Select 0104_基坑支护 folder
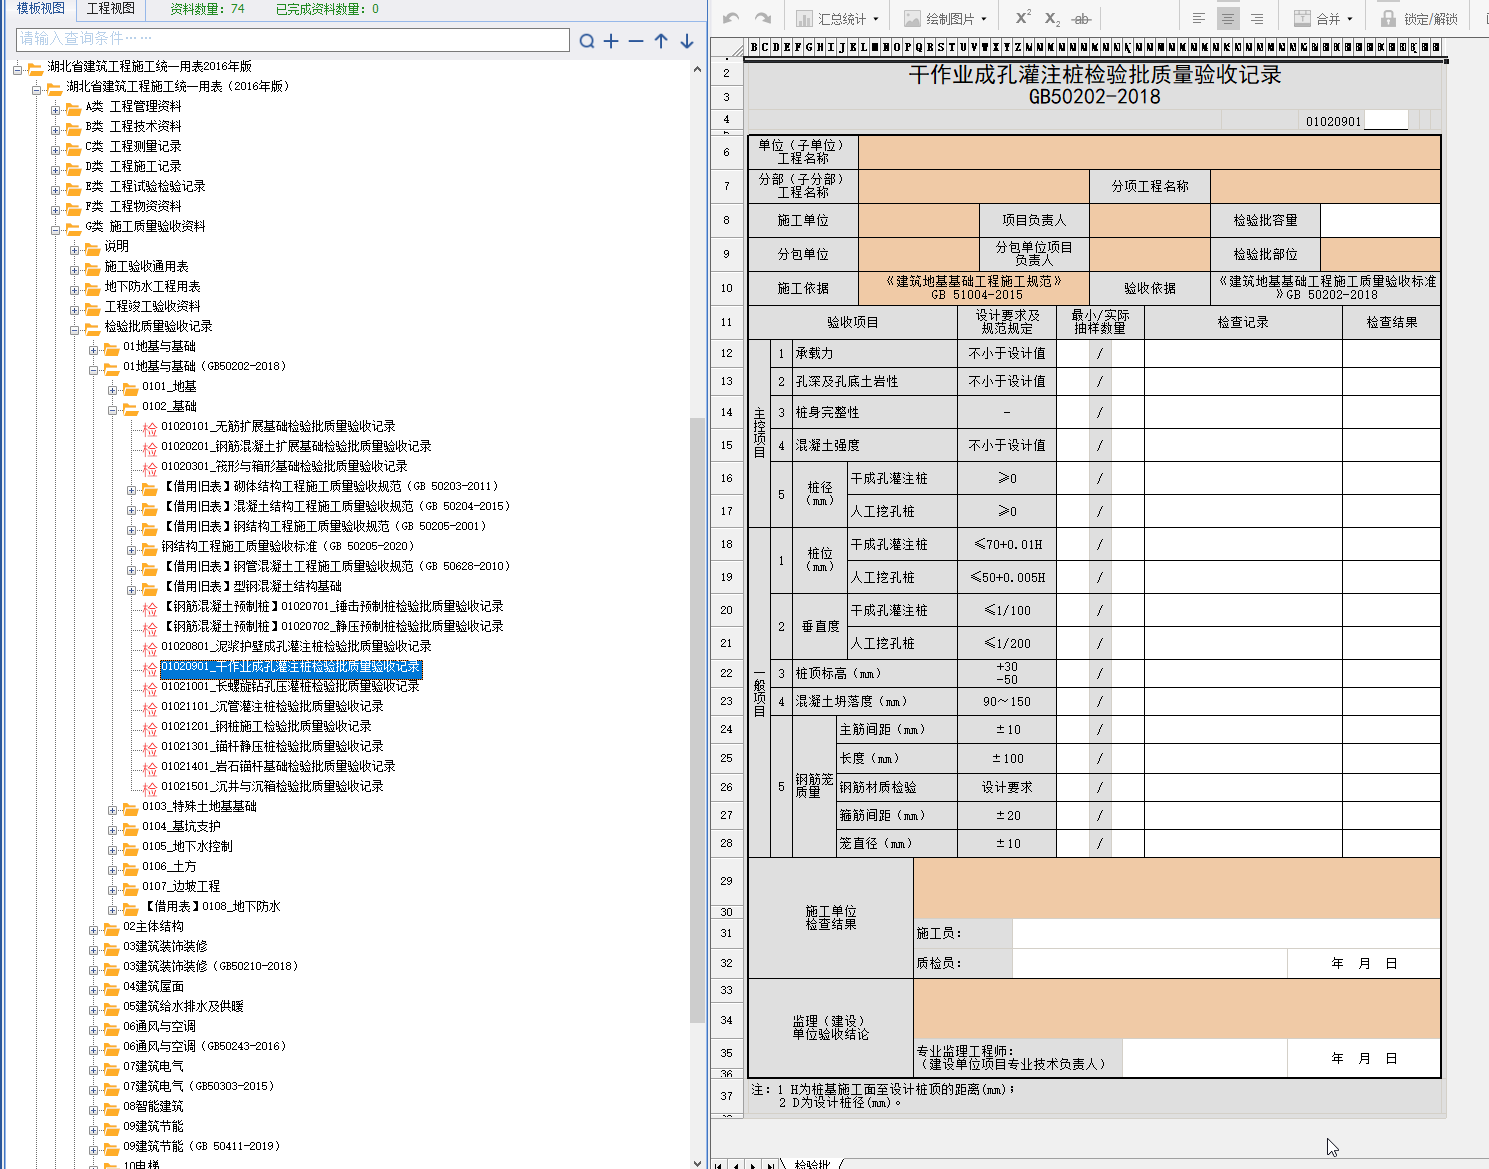Viewport: 1489px width, 1169px height. point(181,826)
